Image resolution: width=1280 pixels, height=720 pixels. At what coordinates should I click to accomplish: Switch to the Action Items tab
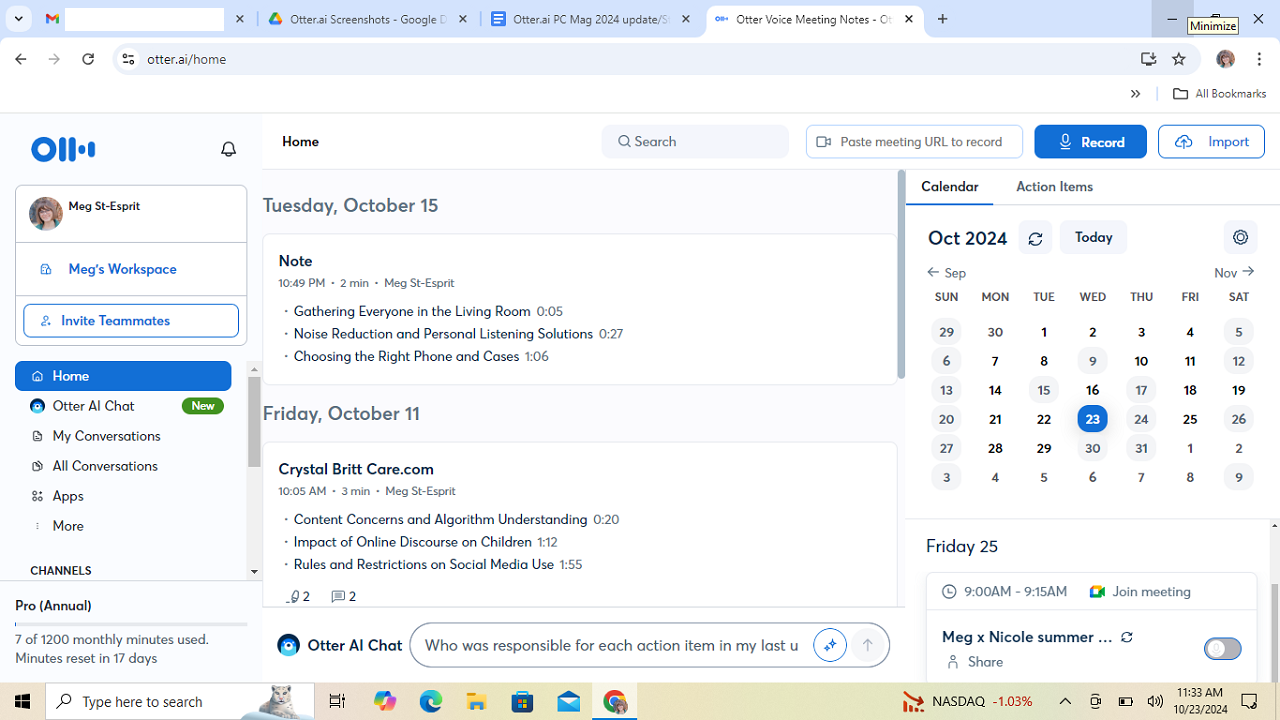point(1054,187)
